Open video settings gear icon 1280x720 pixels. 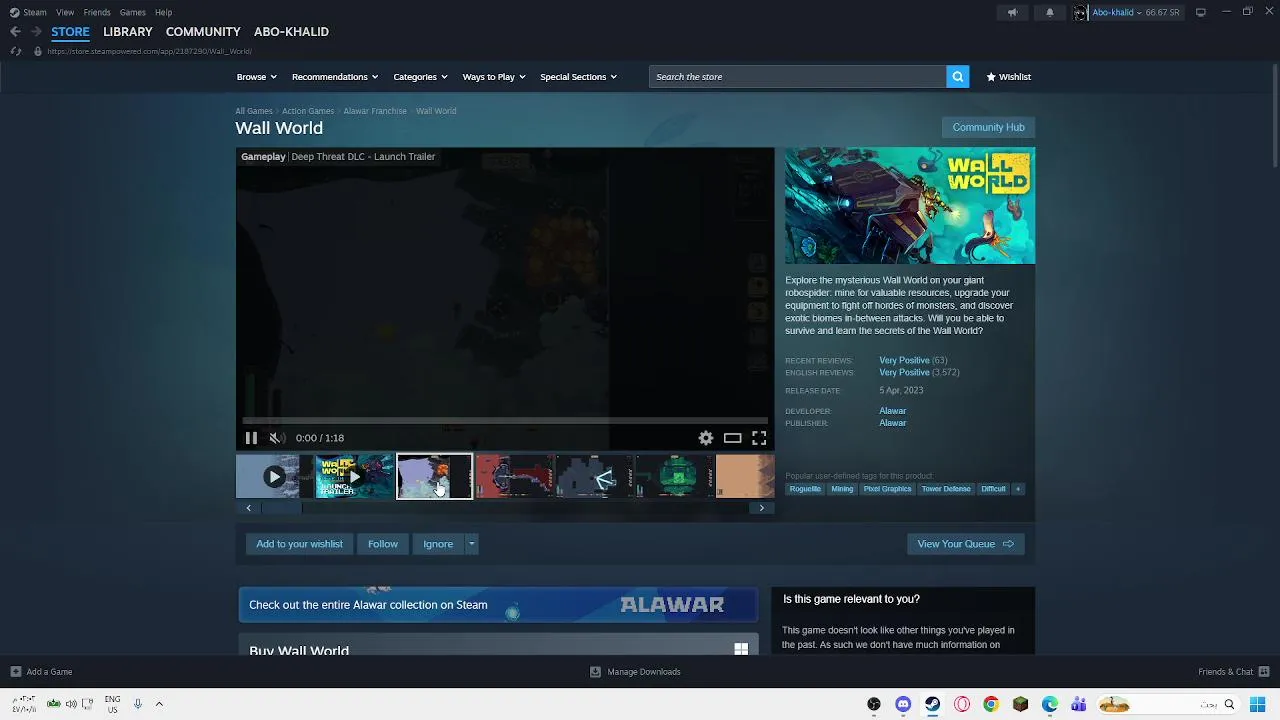click(x=706, y=438)
